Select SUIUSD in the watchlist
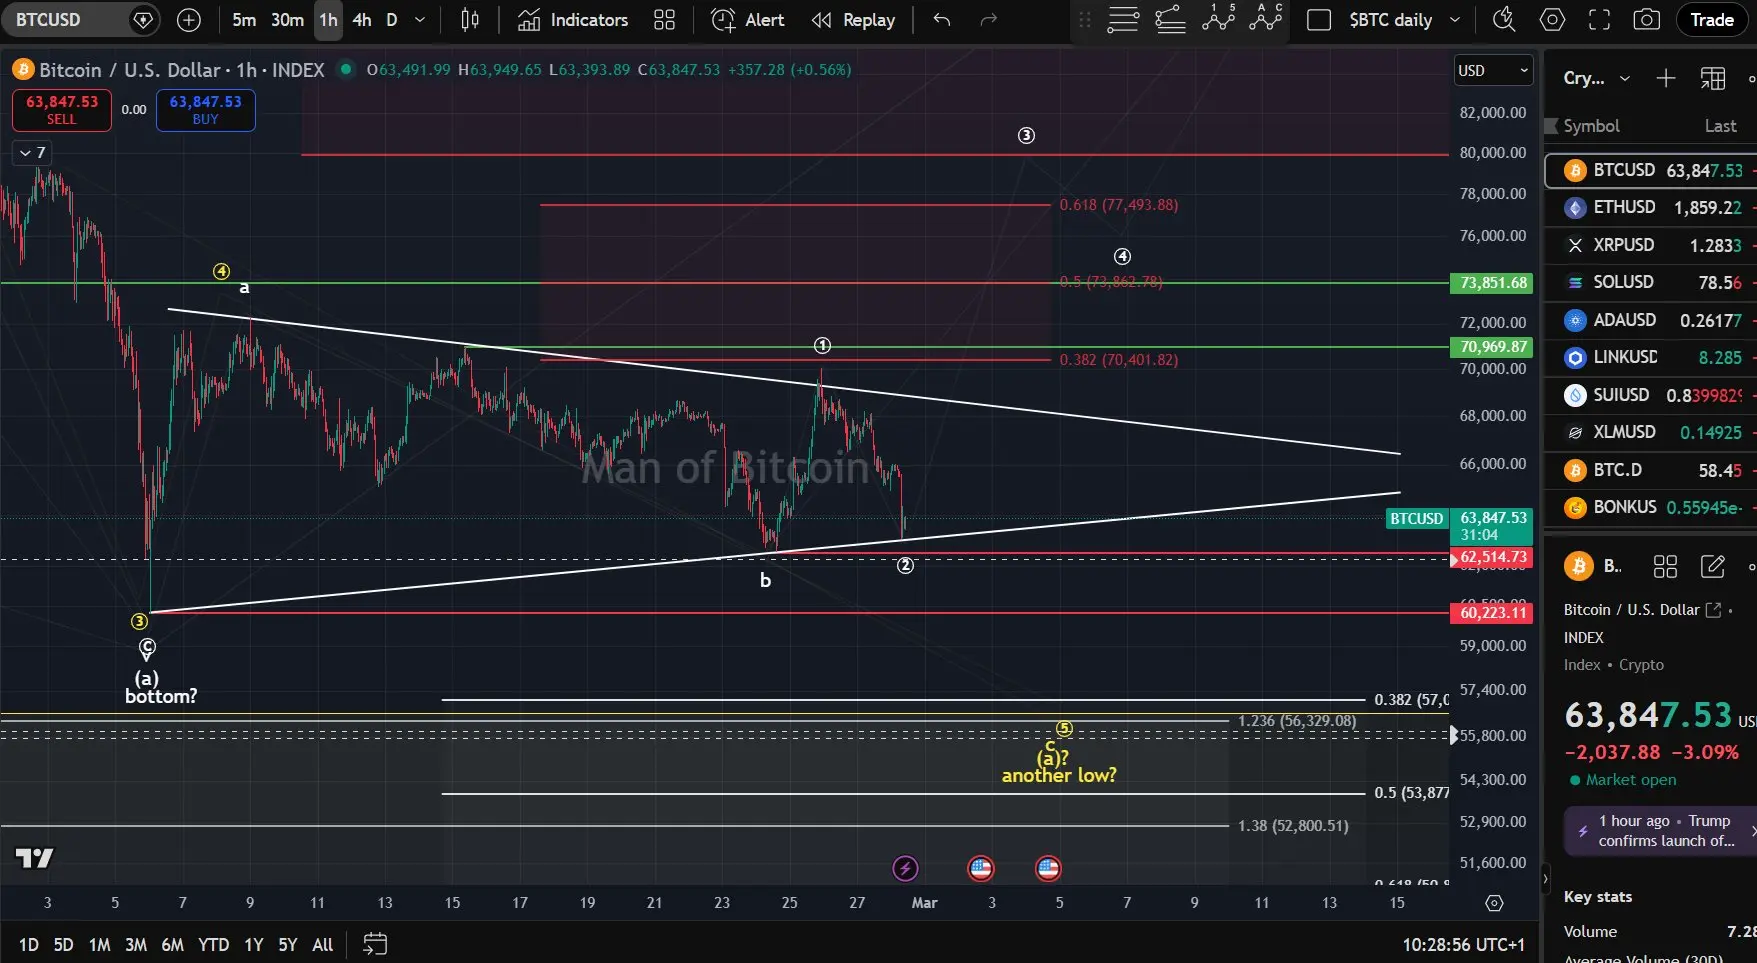 [x=1651, y=395]
